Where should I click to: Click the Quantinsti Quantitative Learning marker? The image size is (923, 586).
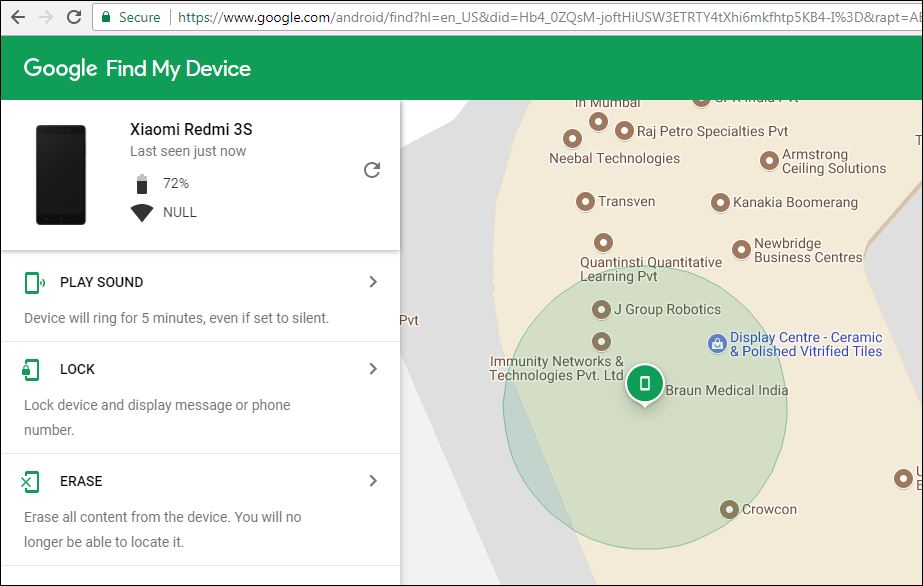(603, 242)
